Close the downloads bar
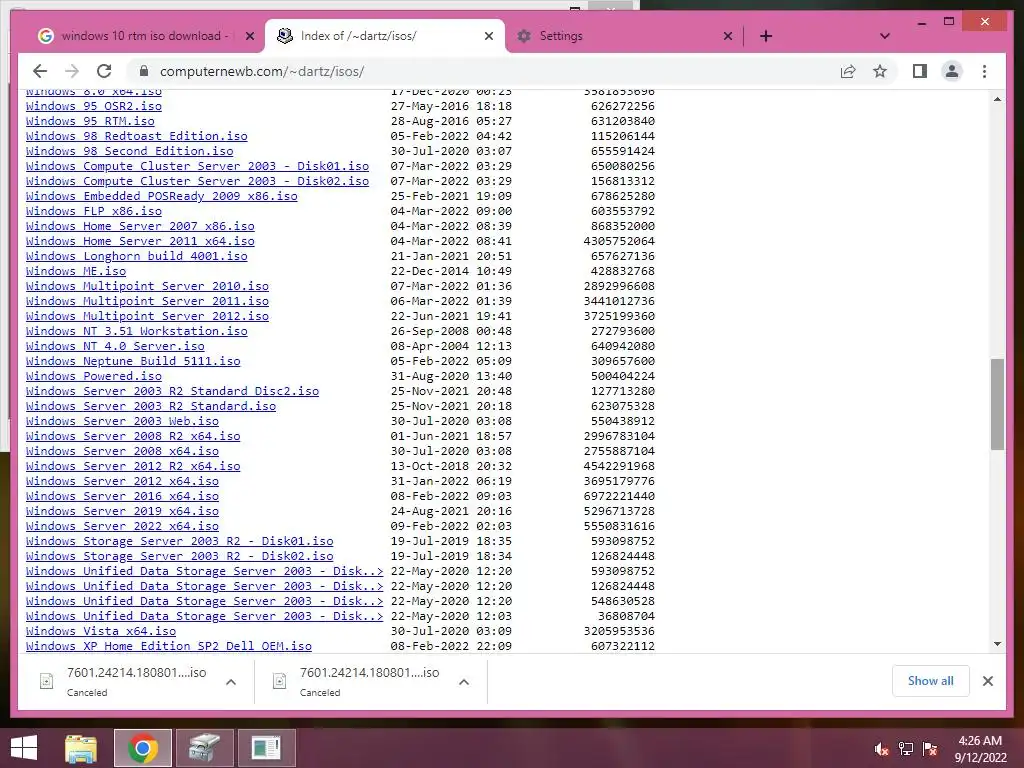This screenshot has height=768, width=1024. [987, 681]
